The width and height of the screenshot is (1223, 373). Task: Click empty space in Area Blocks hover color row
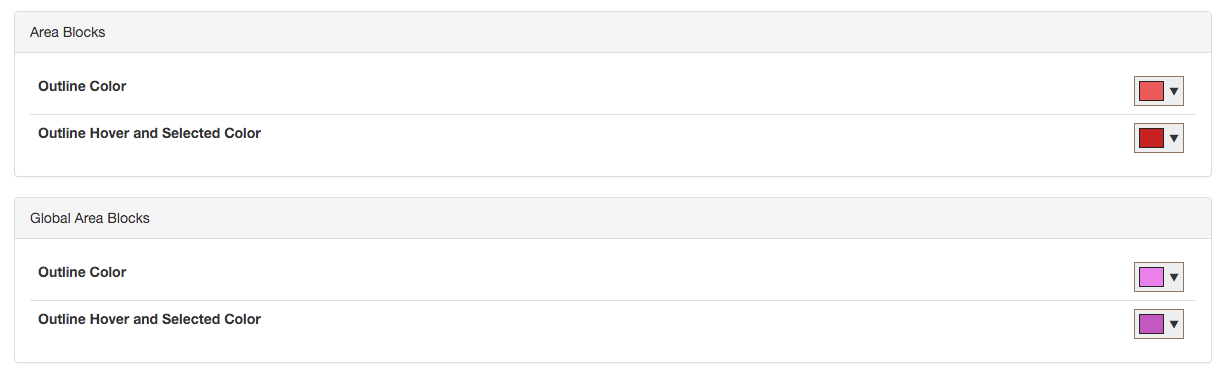630,138
